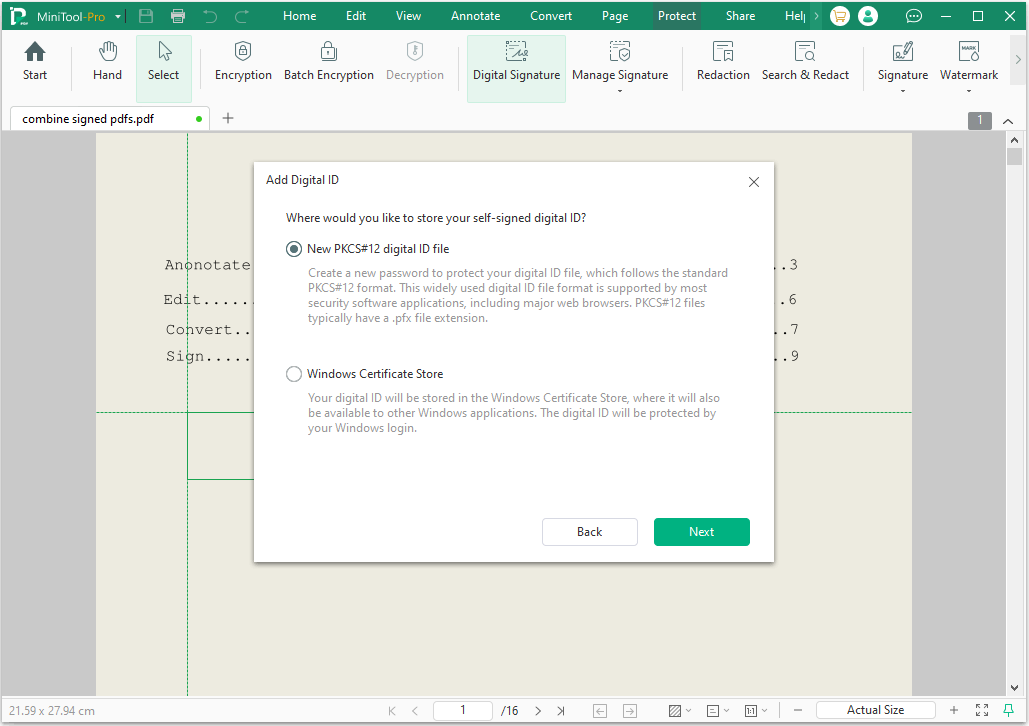This screenshot has height=726, width=1029.
Task: Expand Manage Signature dropdown arrow
Action: (620, 91)
